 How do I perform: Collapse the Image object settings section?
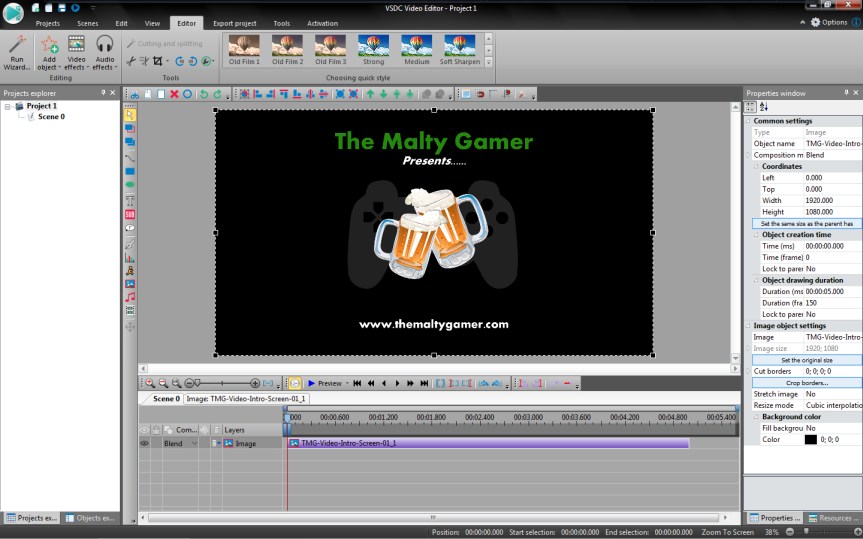pos(748,325)
